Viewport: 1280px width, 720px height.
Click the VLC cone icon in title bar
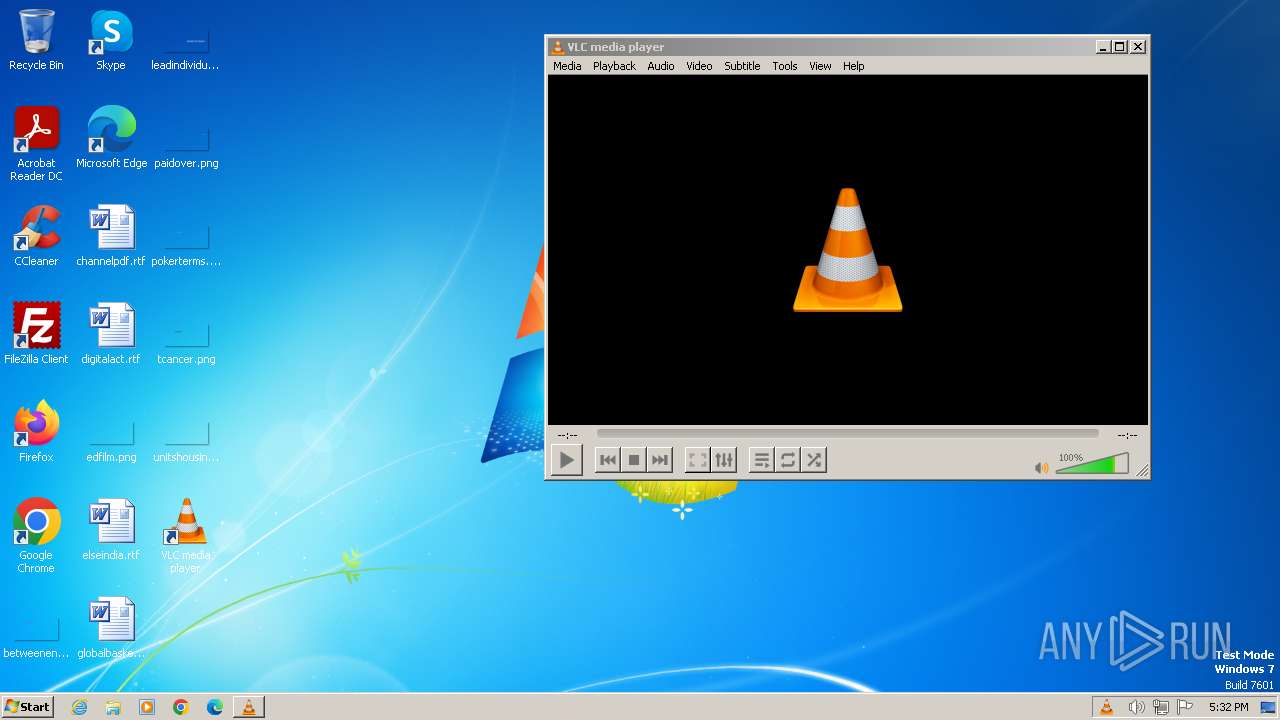click(558, 47)
